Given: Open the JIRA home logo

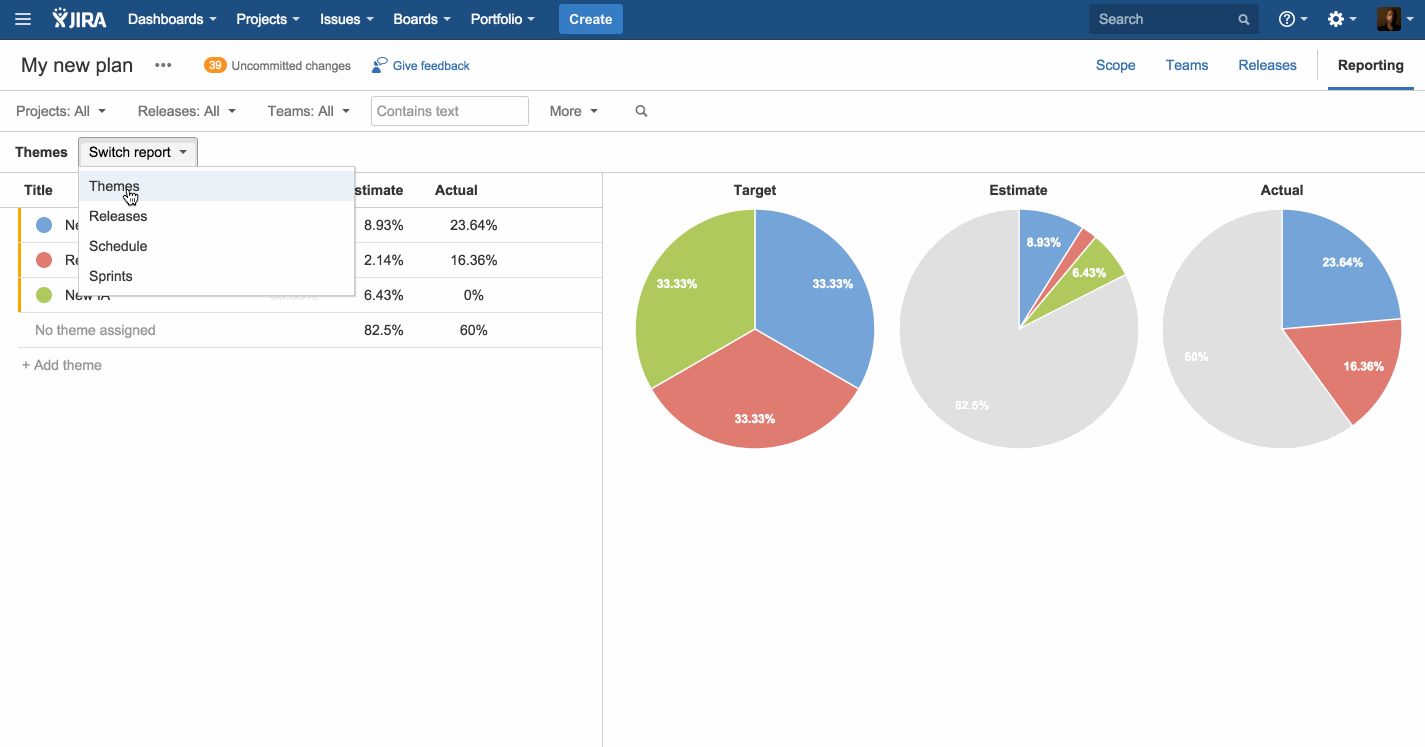Looking at the screenshot, I should coord(79,18).
